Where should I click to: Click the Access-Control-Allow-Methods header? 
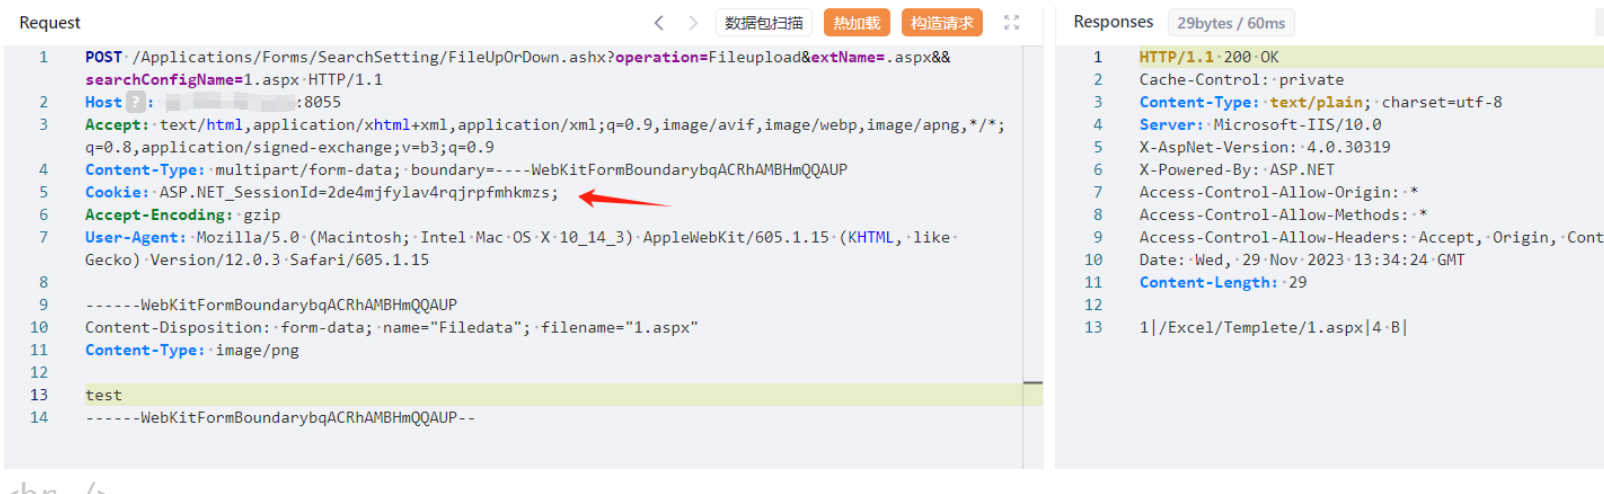[x=1283, y=215]
